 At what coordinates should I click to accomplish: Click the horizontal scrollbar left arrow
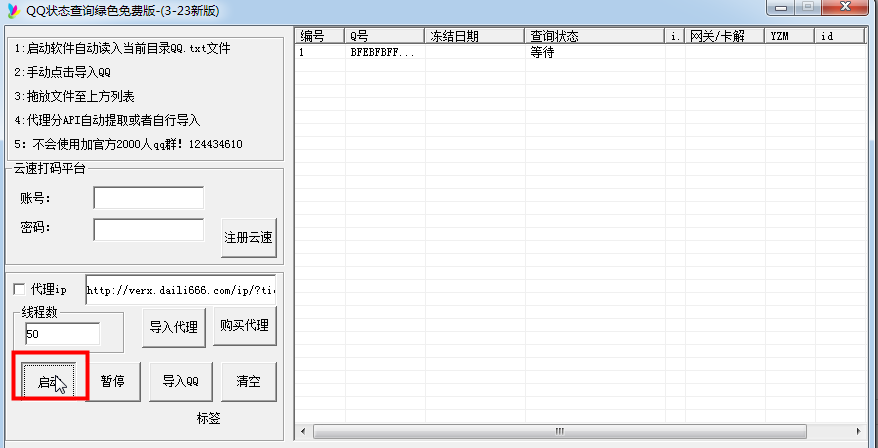[x=303, y=431]
